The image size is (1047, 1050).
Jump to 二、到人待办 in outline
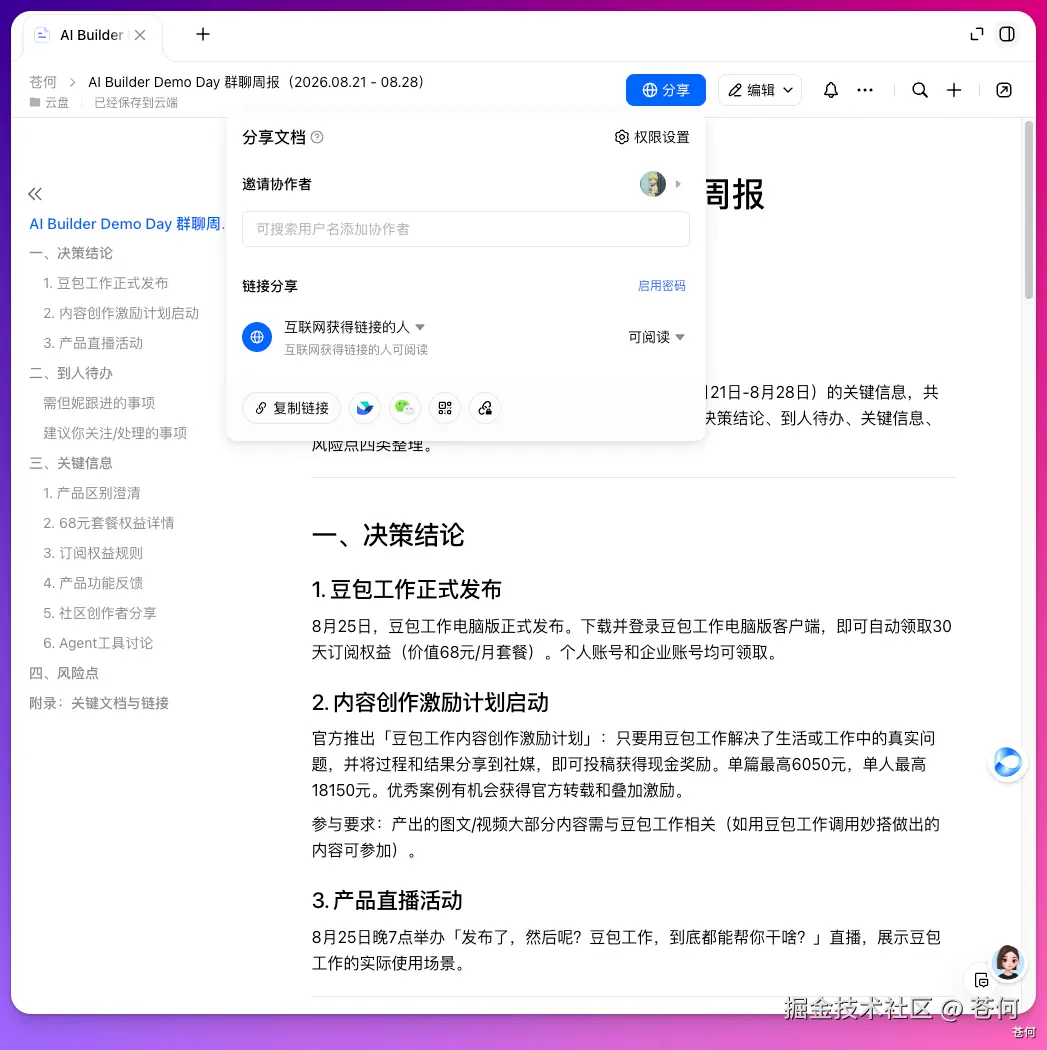(x=71, y=373)
